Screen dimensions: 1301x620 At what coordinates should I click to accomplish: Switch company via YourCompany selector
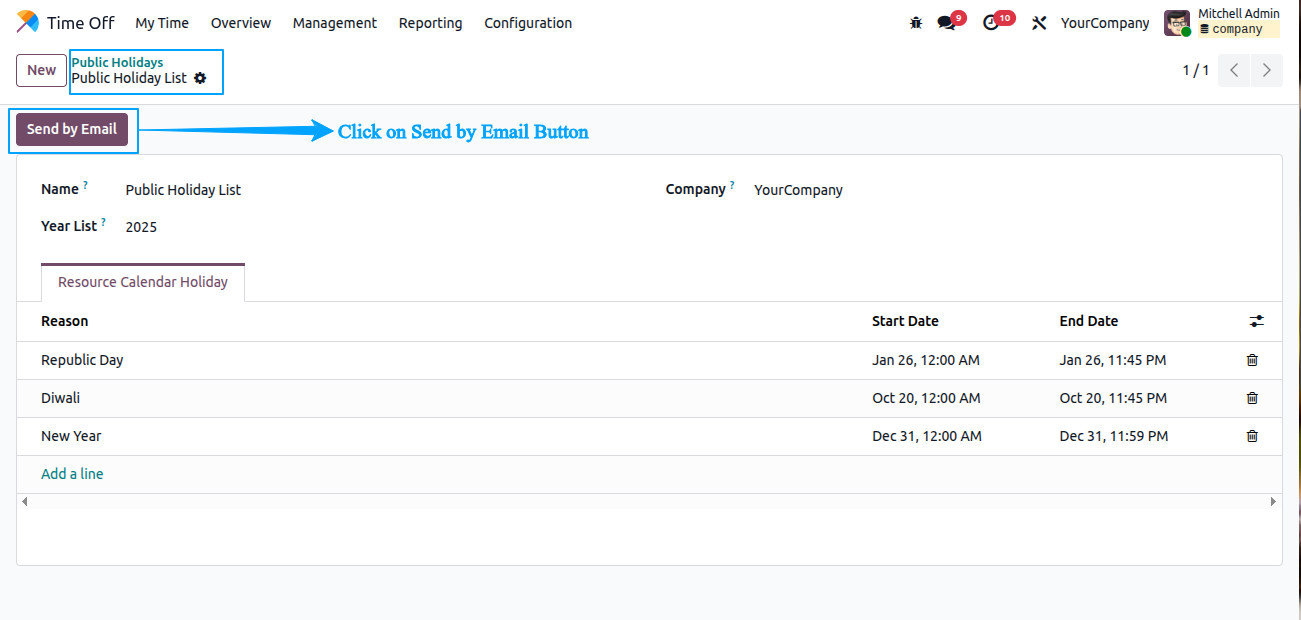pyautogui.click(x=1105, y=23)
